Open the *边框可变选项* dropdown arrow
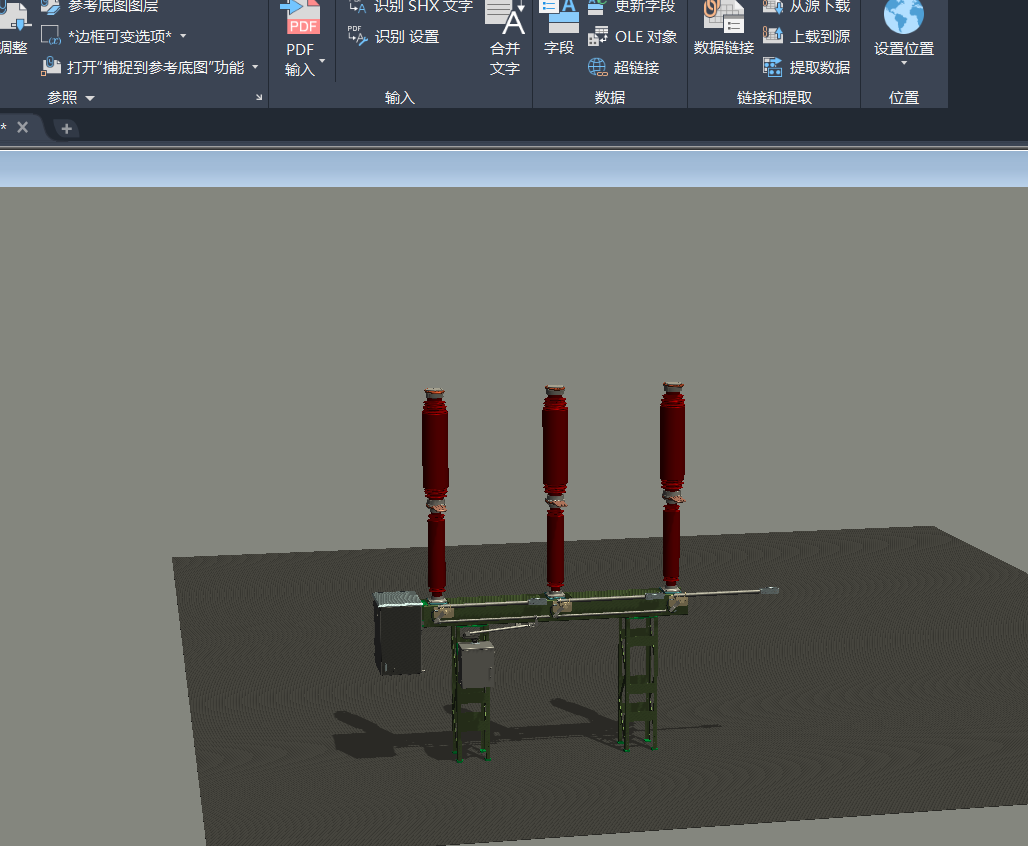Screen dimensions: 1028x846 pyautogui.click(x=183, y=36)
